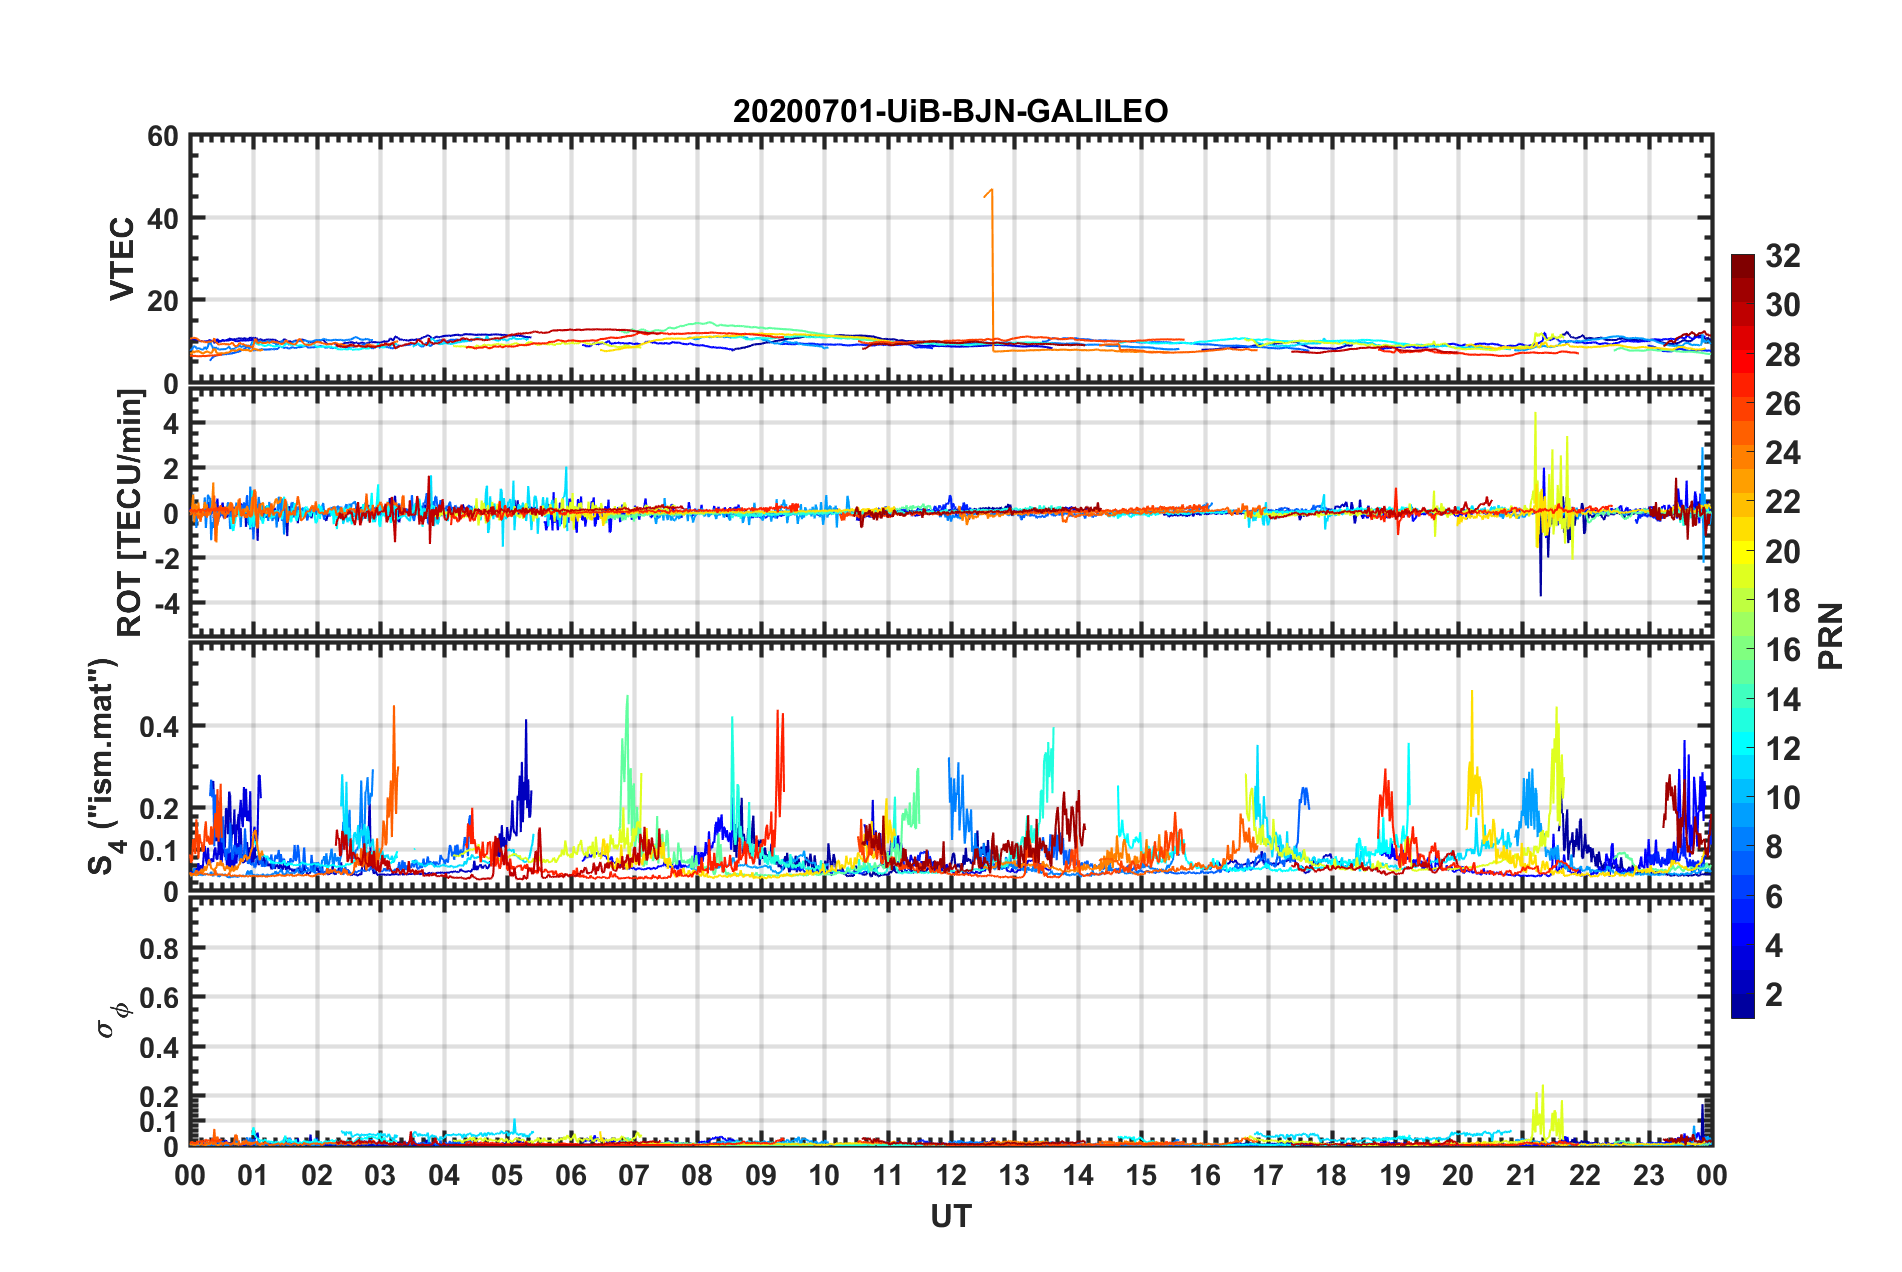
Task: Click colorbar tick value 8
Action: pos(1774,847)
